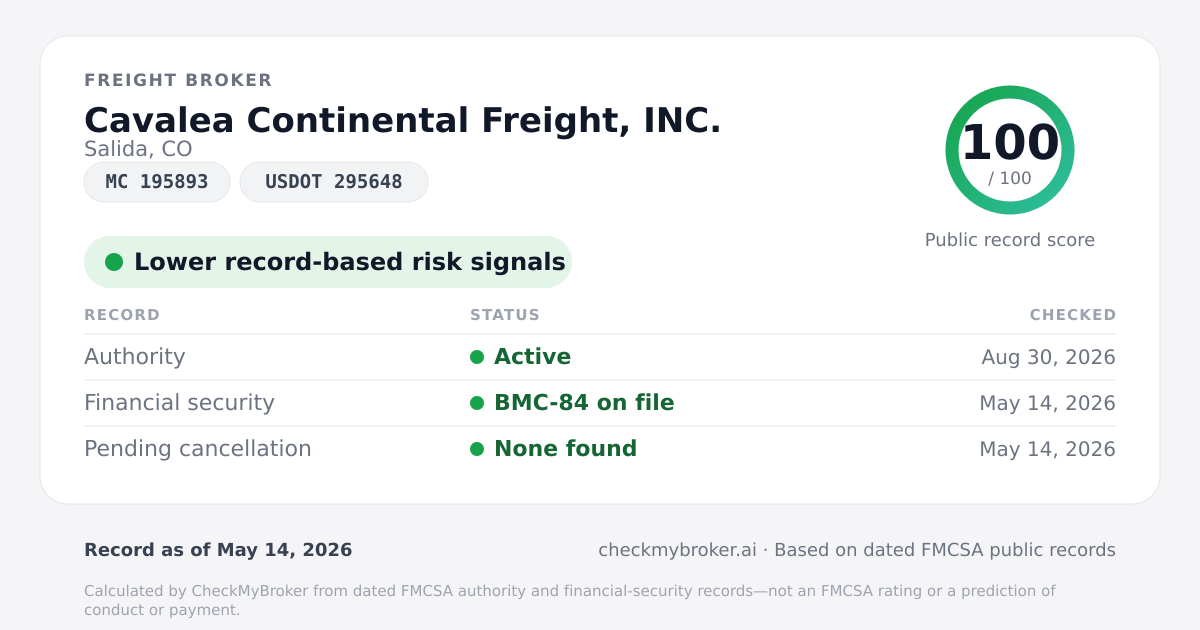Click the Record as of May 14, 2026 text
The height and width of the screenshot is (630, 1200).
(218, 550)
